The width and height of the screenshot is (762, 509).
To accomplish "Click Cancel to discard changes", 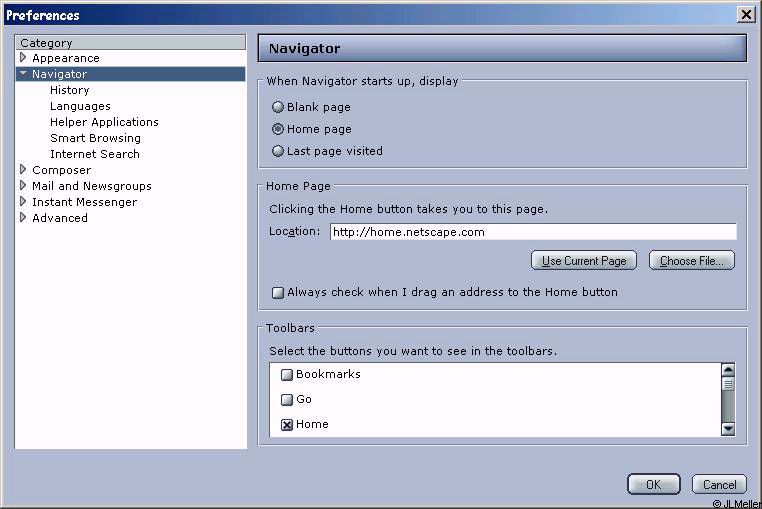I will coord(719,484).
